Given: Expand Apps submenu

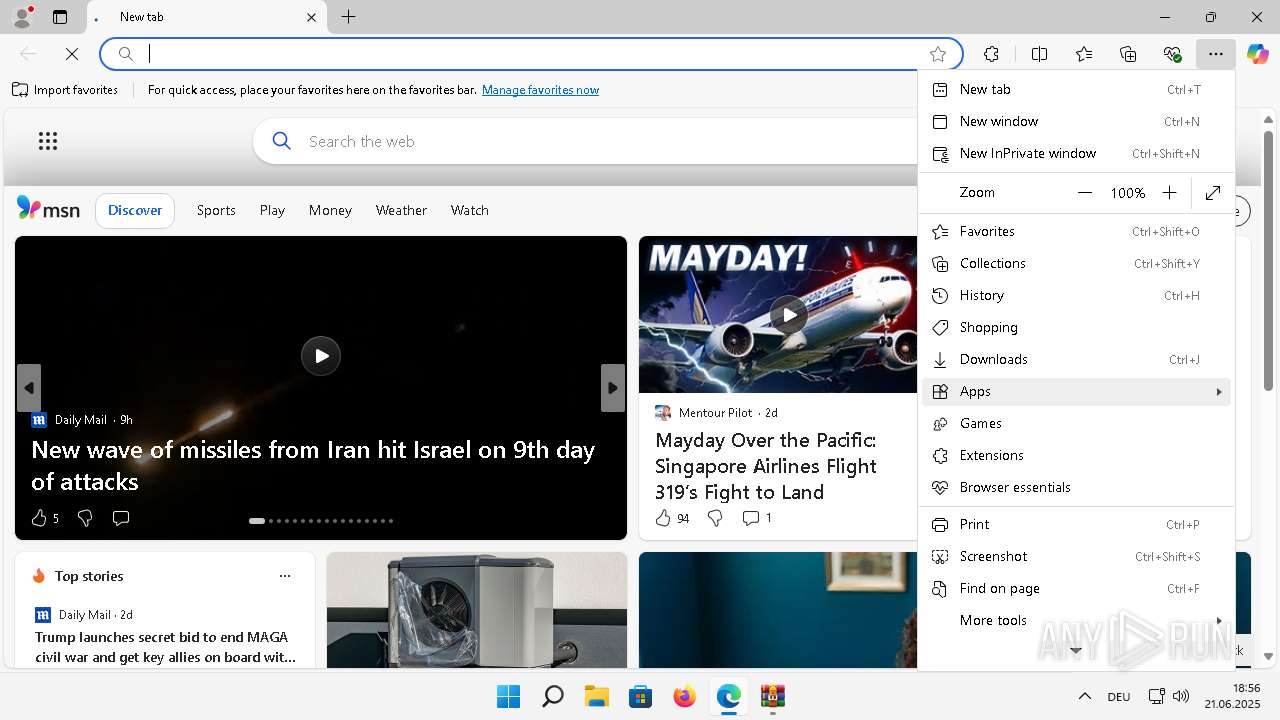Looking at the screenshot, I should [x=1075, y=391].
